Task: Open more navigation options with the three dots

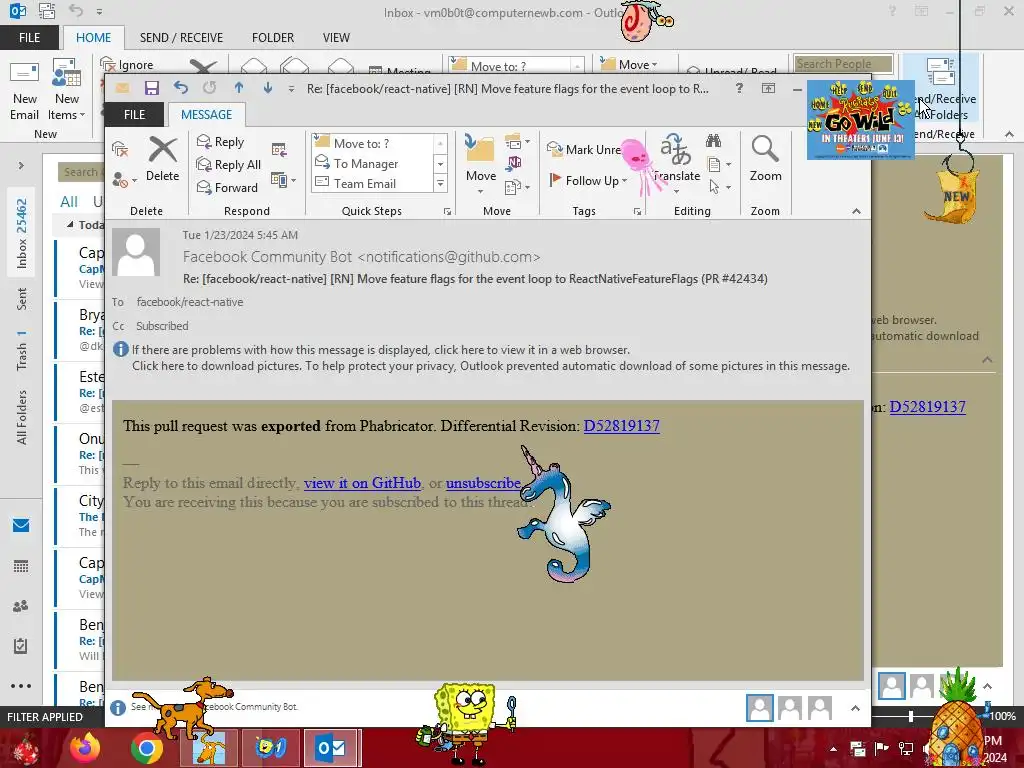Action: (x=21, y=686)
